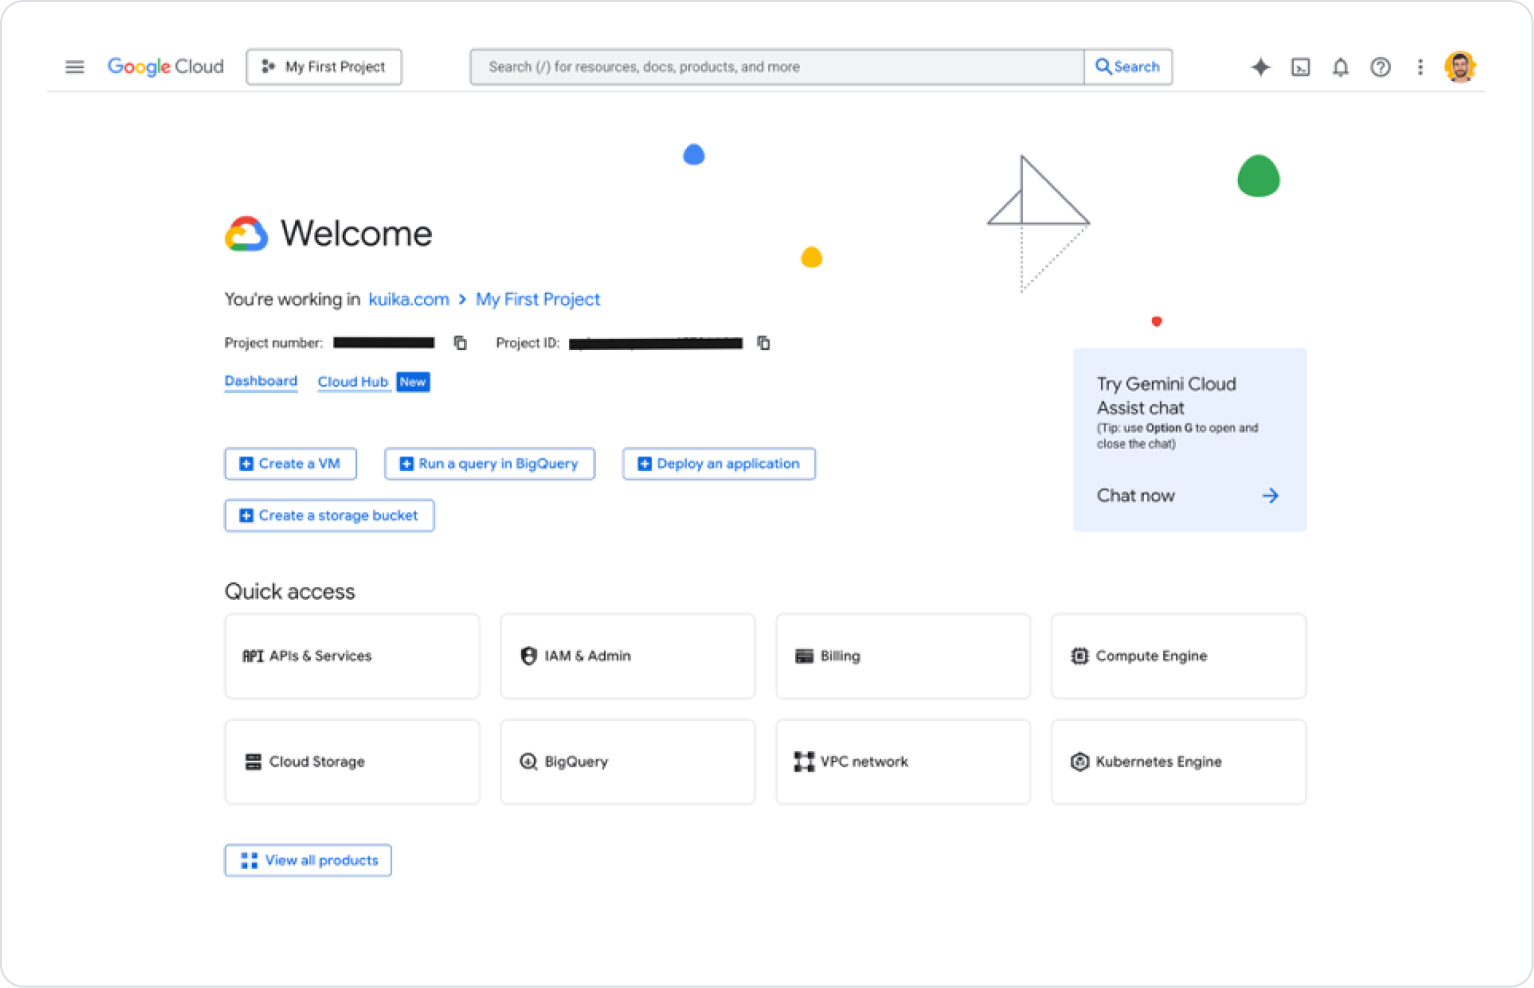Switch to the Cloud Hub tab
This screenshot has width=1534, height=988.
coord(353,382)
